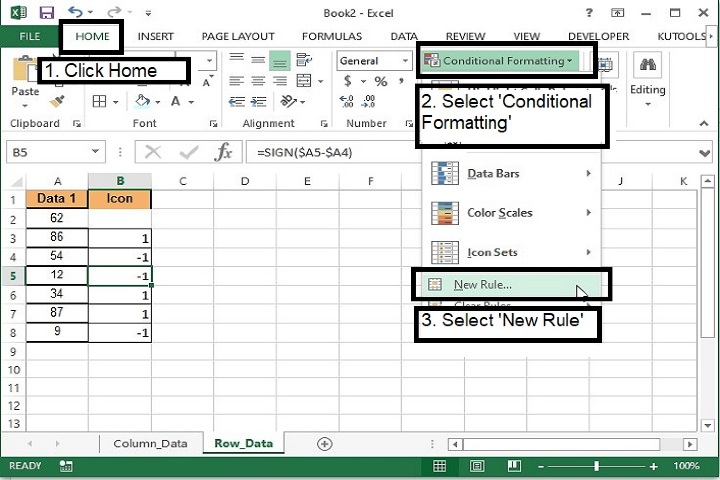The width and height of the screenshot is (720, 480).
Task: Open text Orientation options
Action: pos(288,101)
